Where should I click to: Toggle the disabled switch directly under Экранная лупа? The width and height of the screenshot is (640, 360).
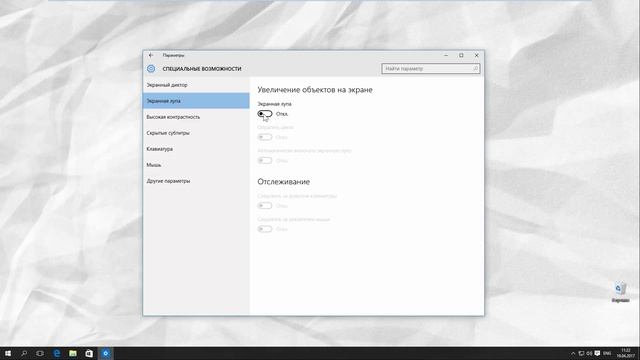265,137
